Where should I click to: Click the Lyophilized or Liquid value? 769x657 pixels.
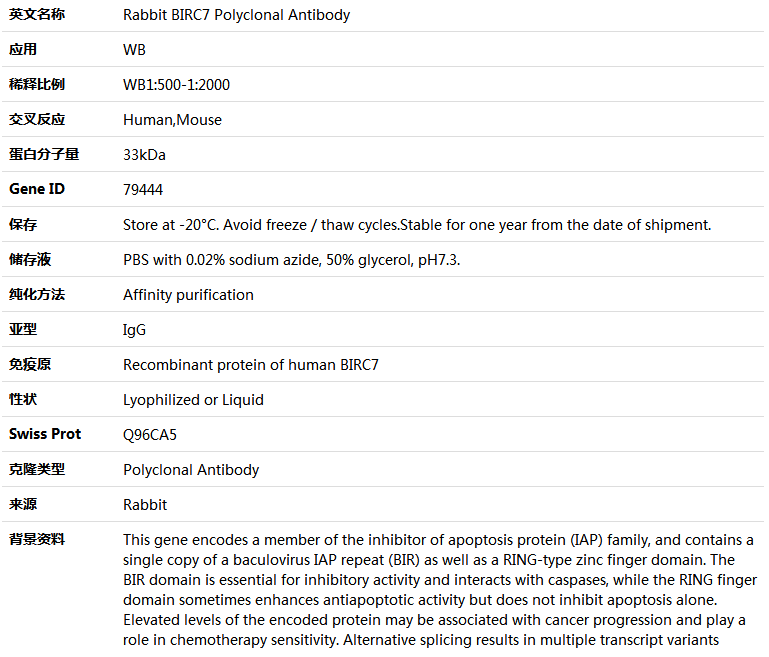193,400
